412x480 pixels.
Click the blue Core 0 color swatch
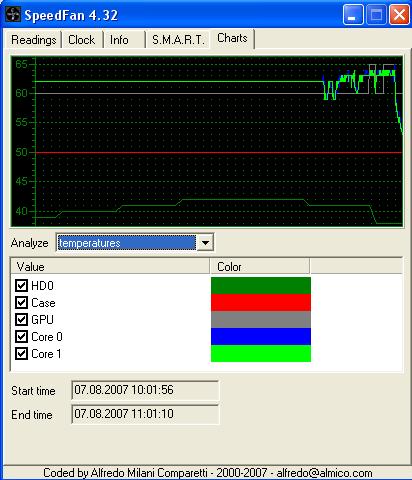(x=261, y=337)
